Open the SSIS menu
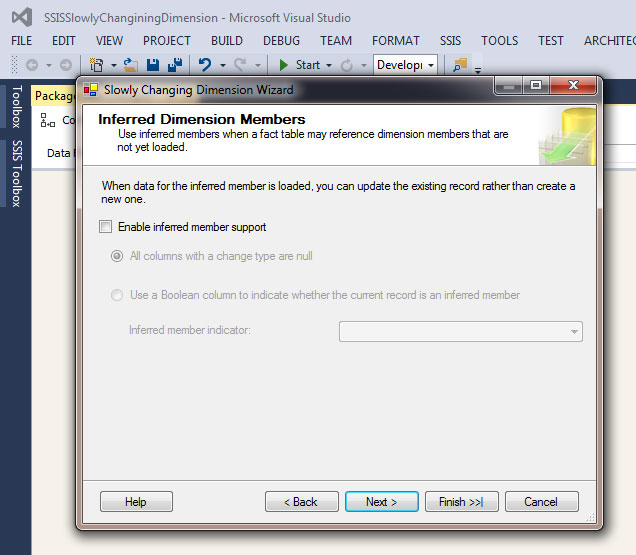Screen dimensions: 636x555 [x=450, y=41]
